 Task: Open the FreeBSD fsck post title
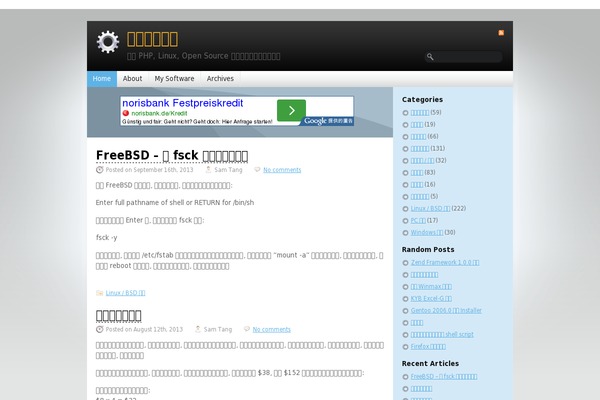(172, 155)
